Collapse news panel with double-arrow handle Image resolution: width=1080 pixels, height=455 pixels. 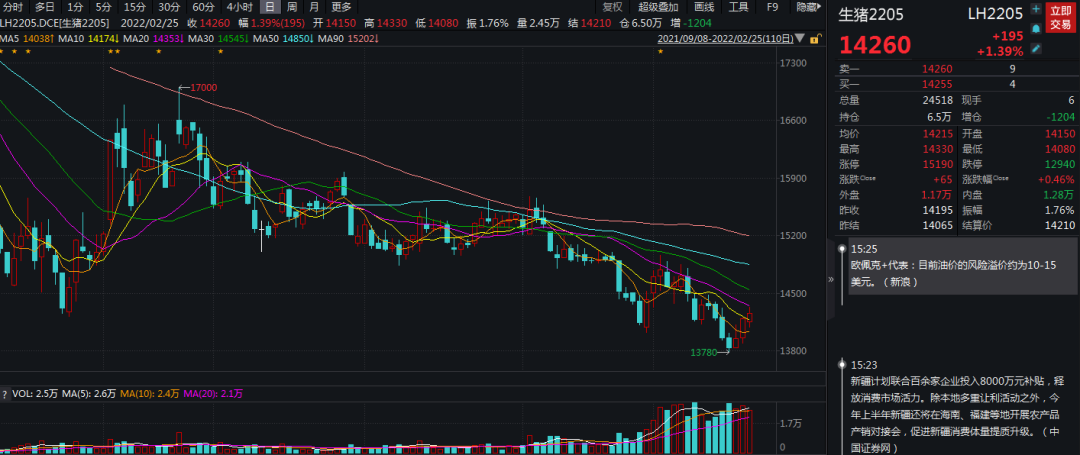(831, 279)
